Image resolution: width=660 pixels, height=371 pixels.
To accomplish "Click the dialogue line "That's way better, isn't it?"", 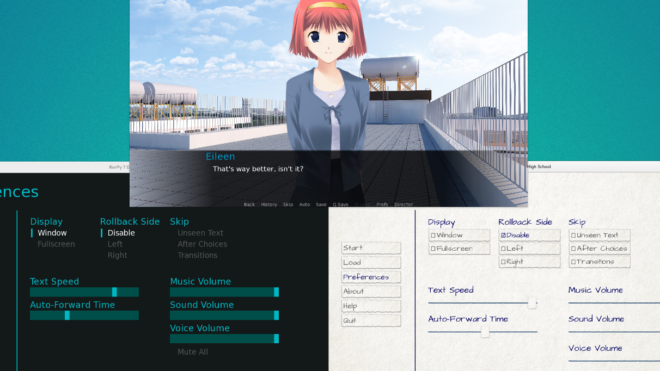I will pos(258,169).
